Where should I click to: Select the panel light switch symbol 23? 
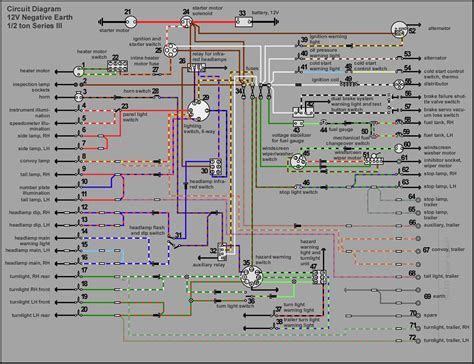pyautogui.click(x=117, y=110)
